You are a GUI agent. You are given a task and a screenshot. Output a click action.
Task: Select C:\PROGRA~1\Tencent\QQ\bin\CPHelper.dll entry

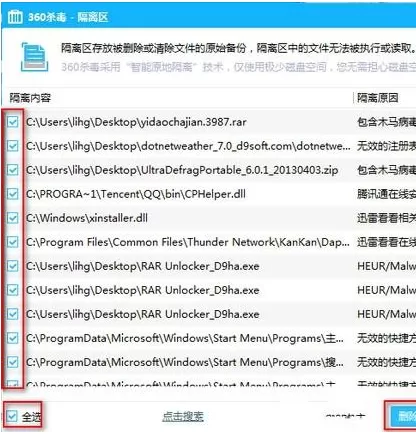pyautogui.click(x=136, y=194)
